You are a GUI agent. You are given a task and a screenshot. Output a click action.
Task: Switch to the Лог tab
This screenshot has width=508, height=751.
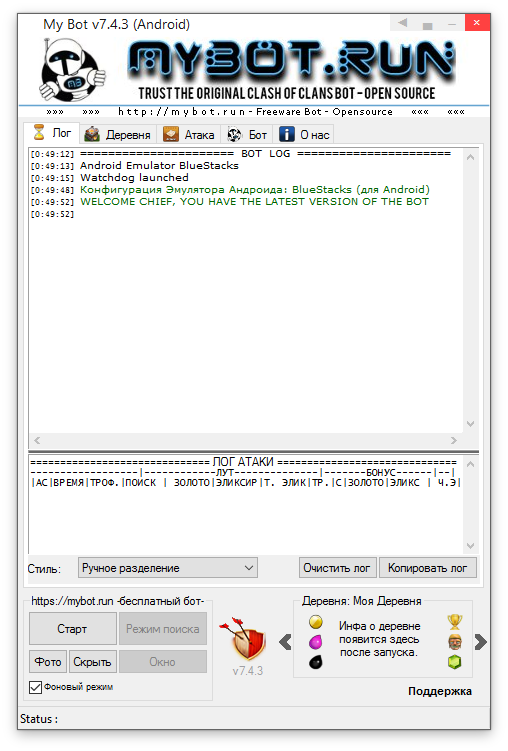click(52, 133)
